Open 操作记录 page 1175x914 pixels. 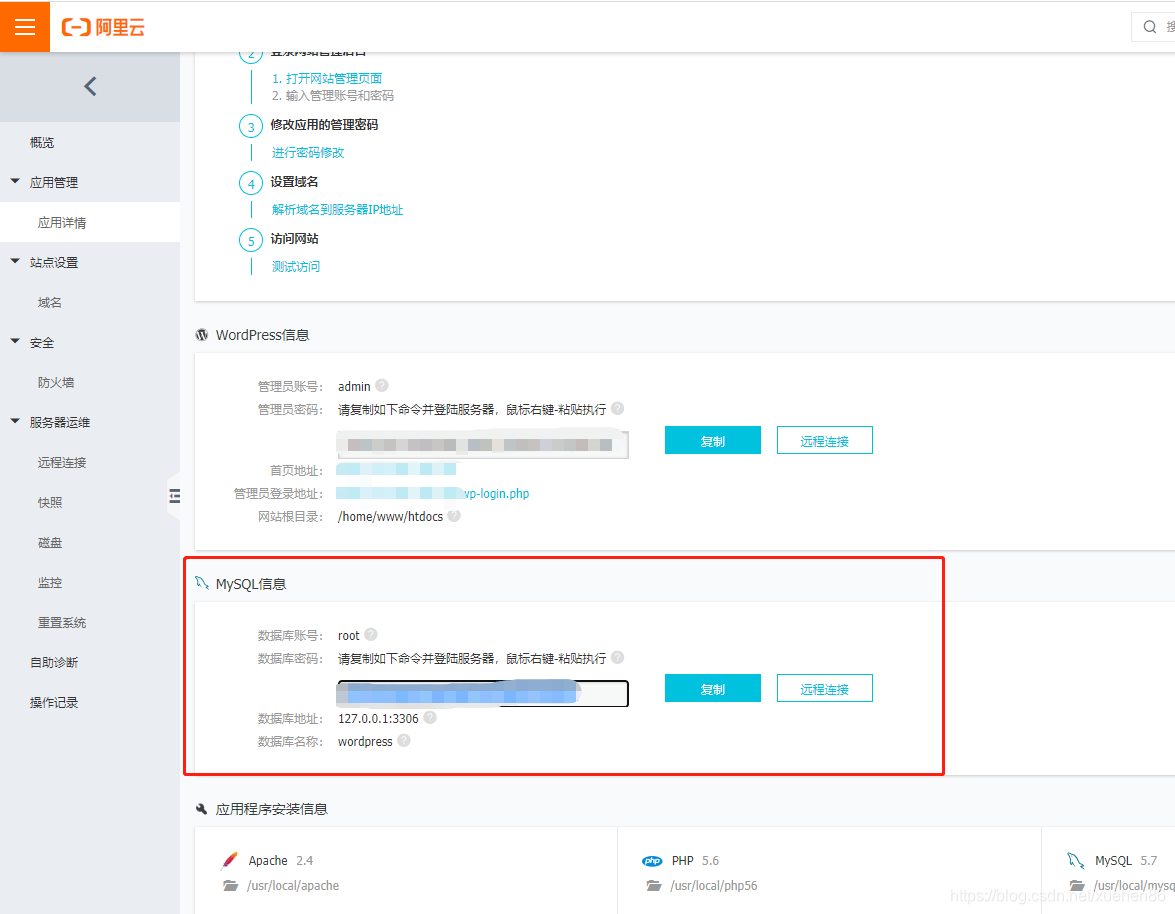(x=54, y=703)
